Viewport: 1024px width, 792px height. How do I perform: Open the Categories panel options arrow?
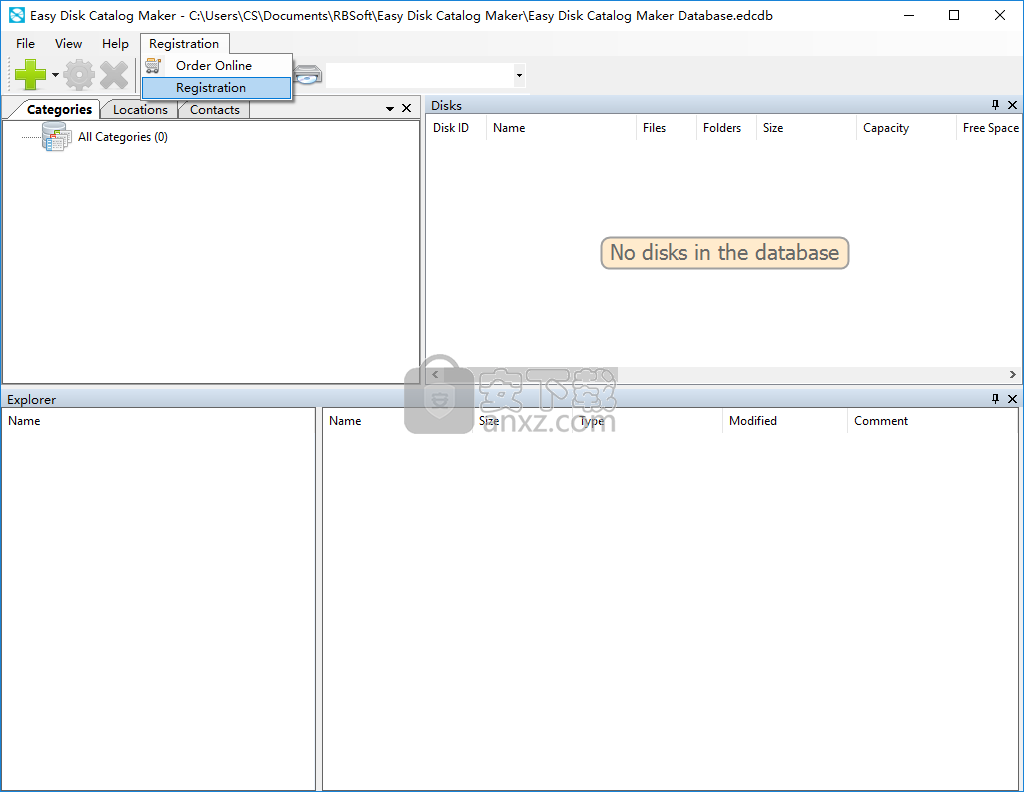[390, 108]
